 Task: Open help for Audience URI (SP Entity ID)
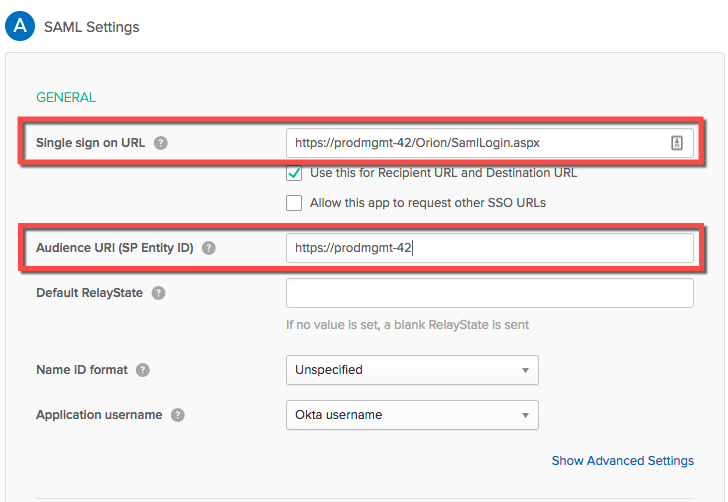209,248
